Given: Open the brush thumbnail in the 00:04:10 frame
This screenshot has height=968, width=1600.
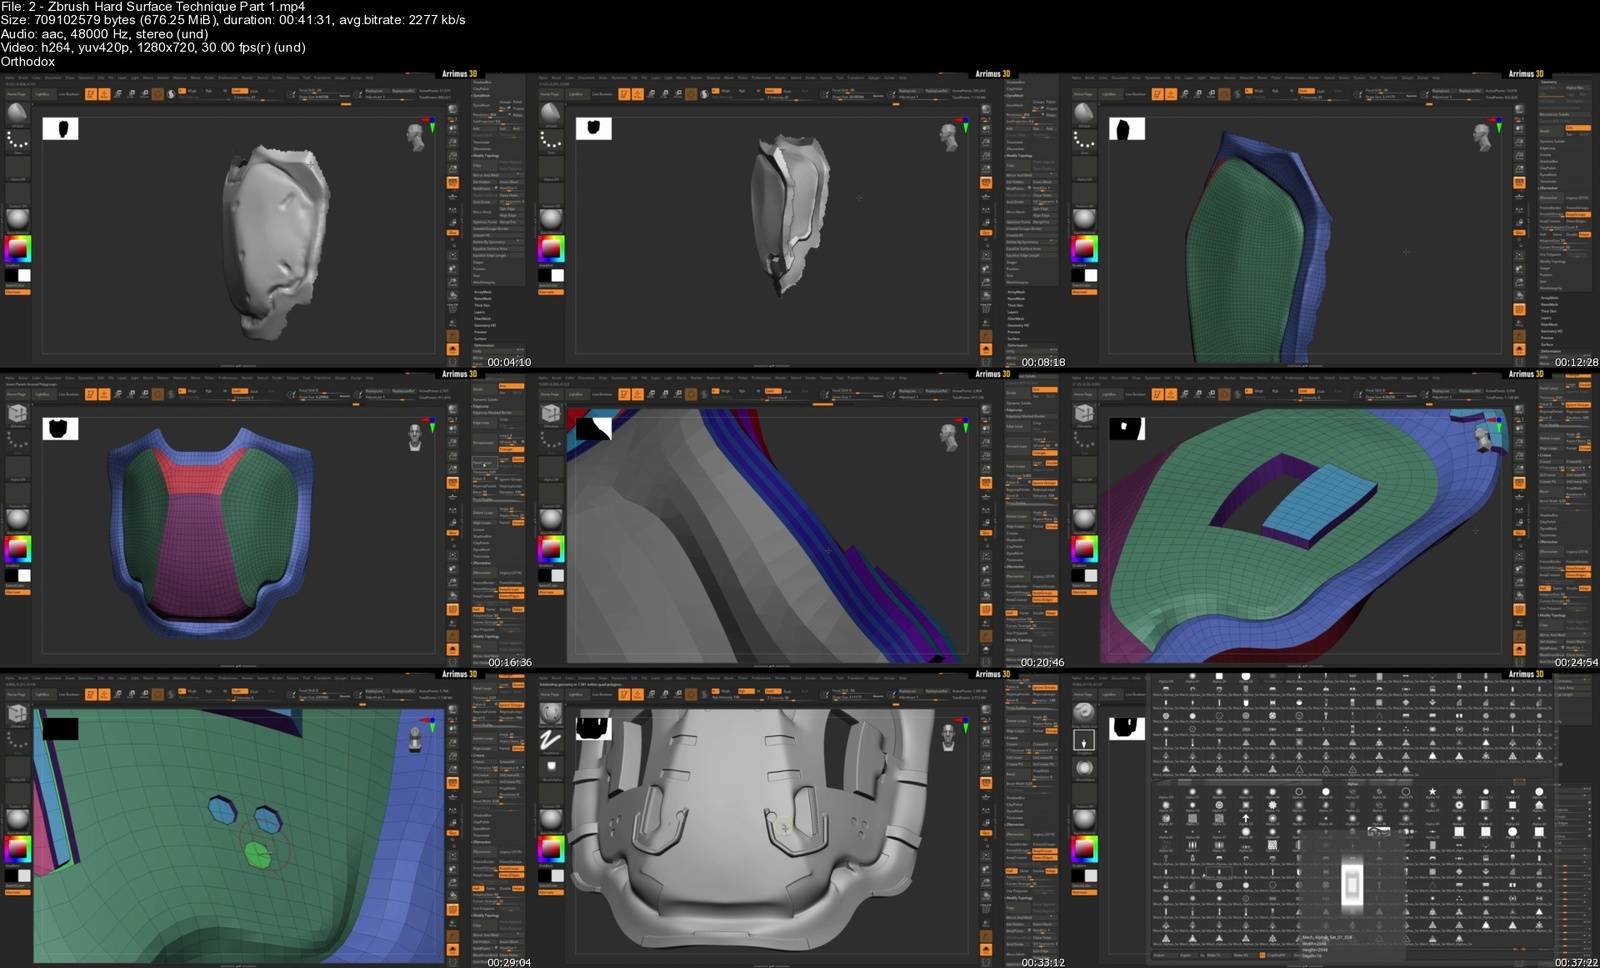Looking at the screenshot, I should pyautogui.click(x=17, y=113).
